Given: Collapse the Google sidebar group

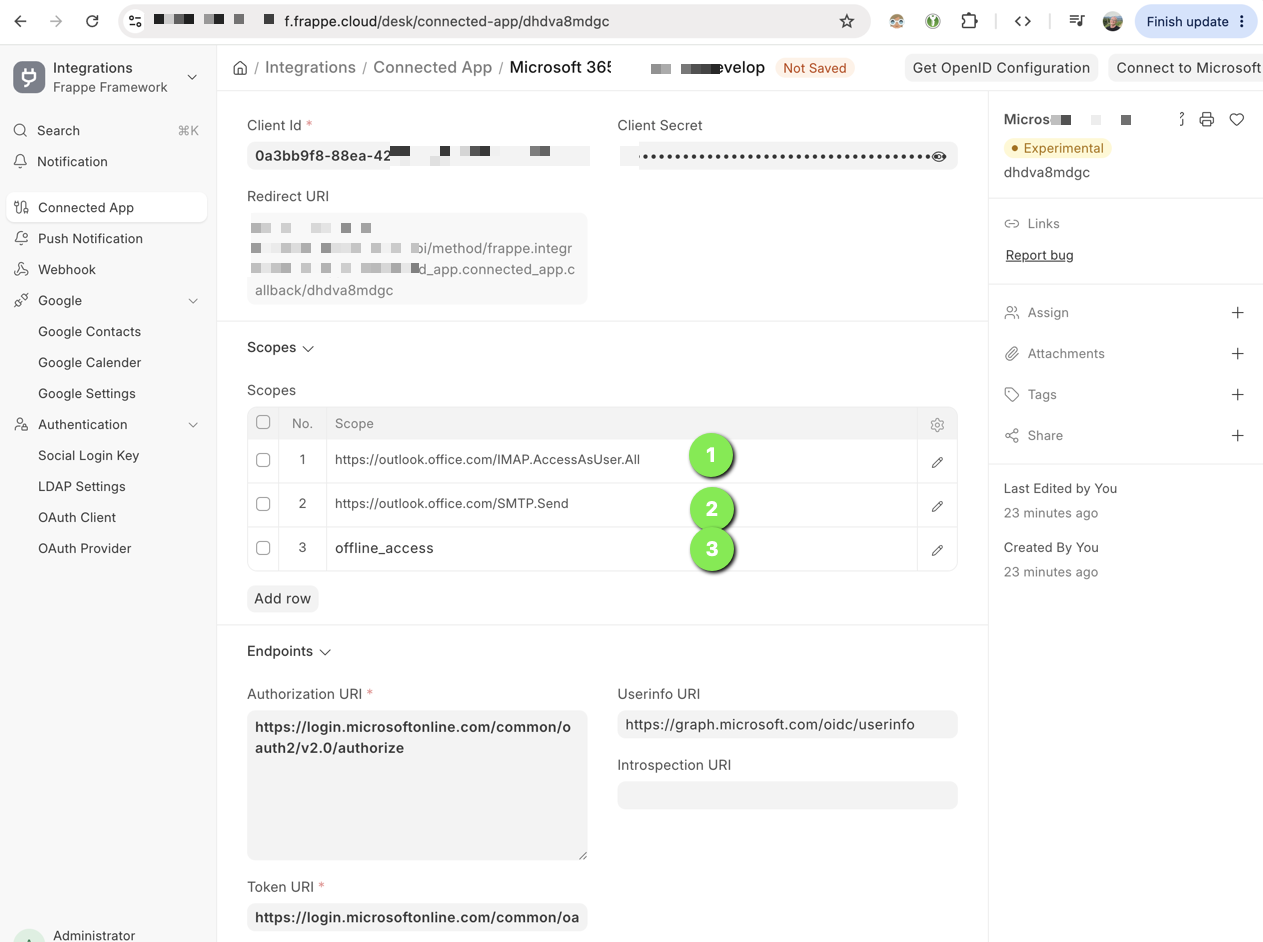Looking at the screenshot, I should click(x=193, y=301).
